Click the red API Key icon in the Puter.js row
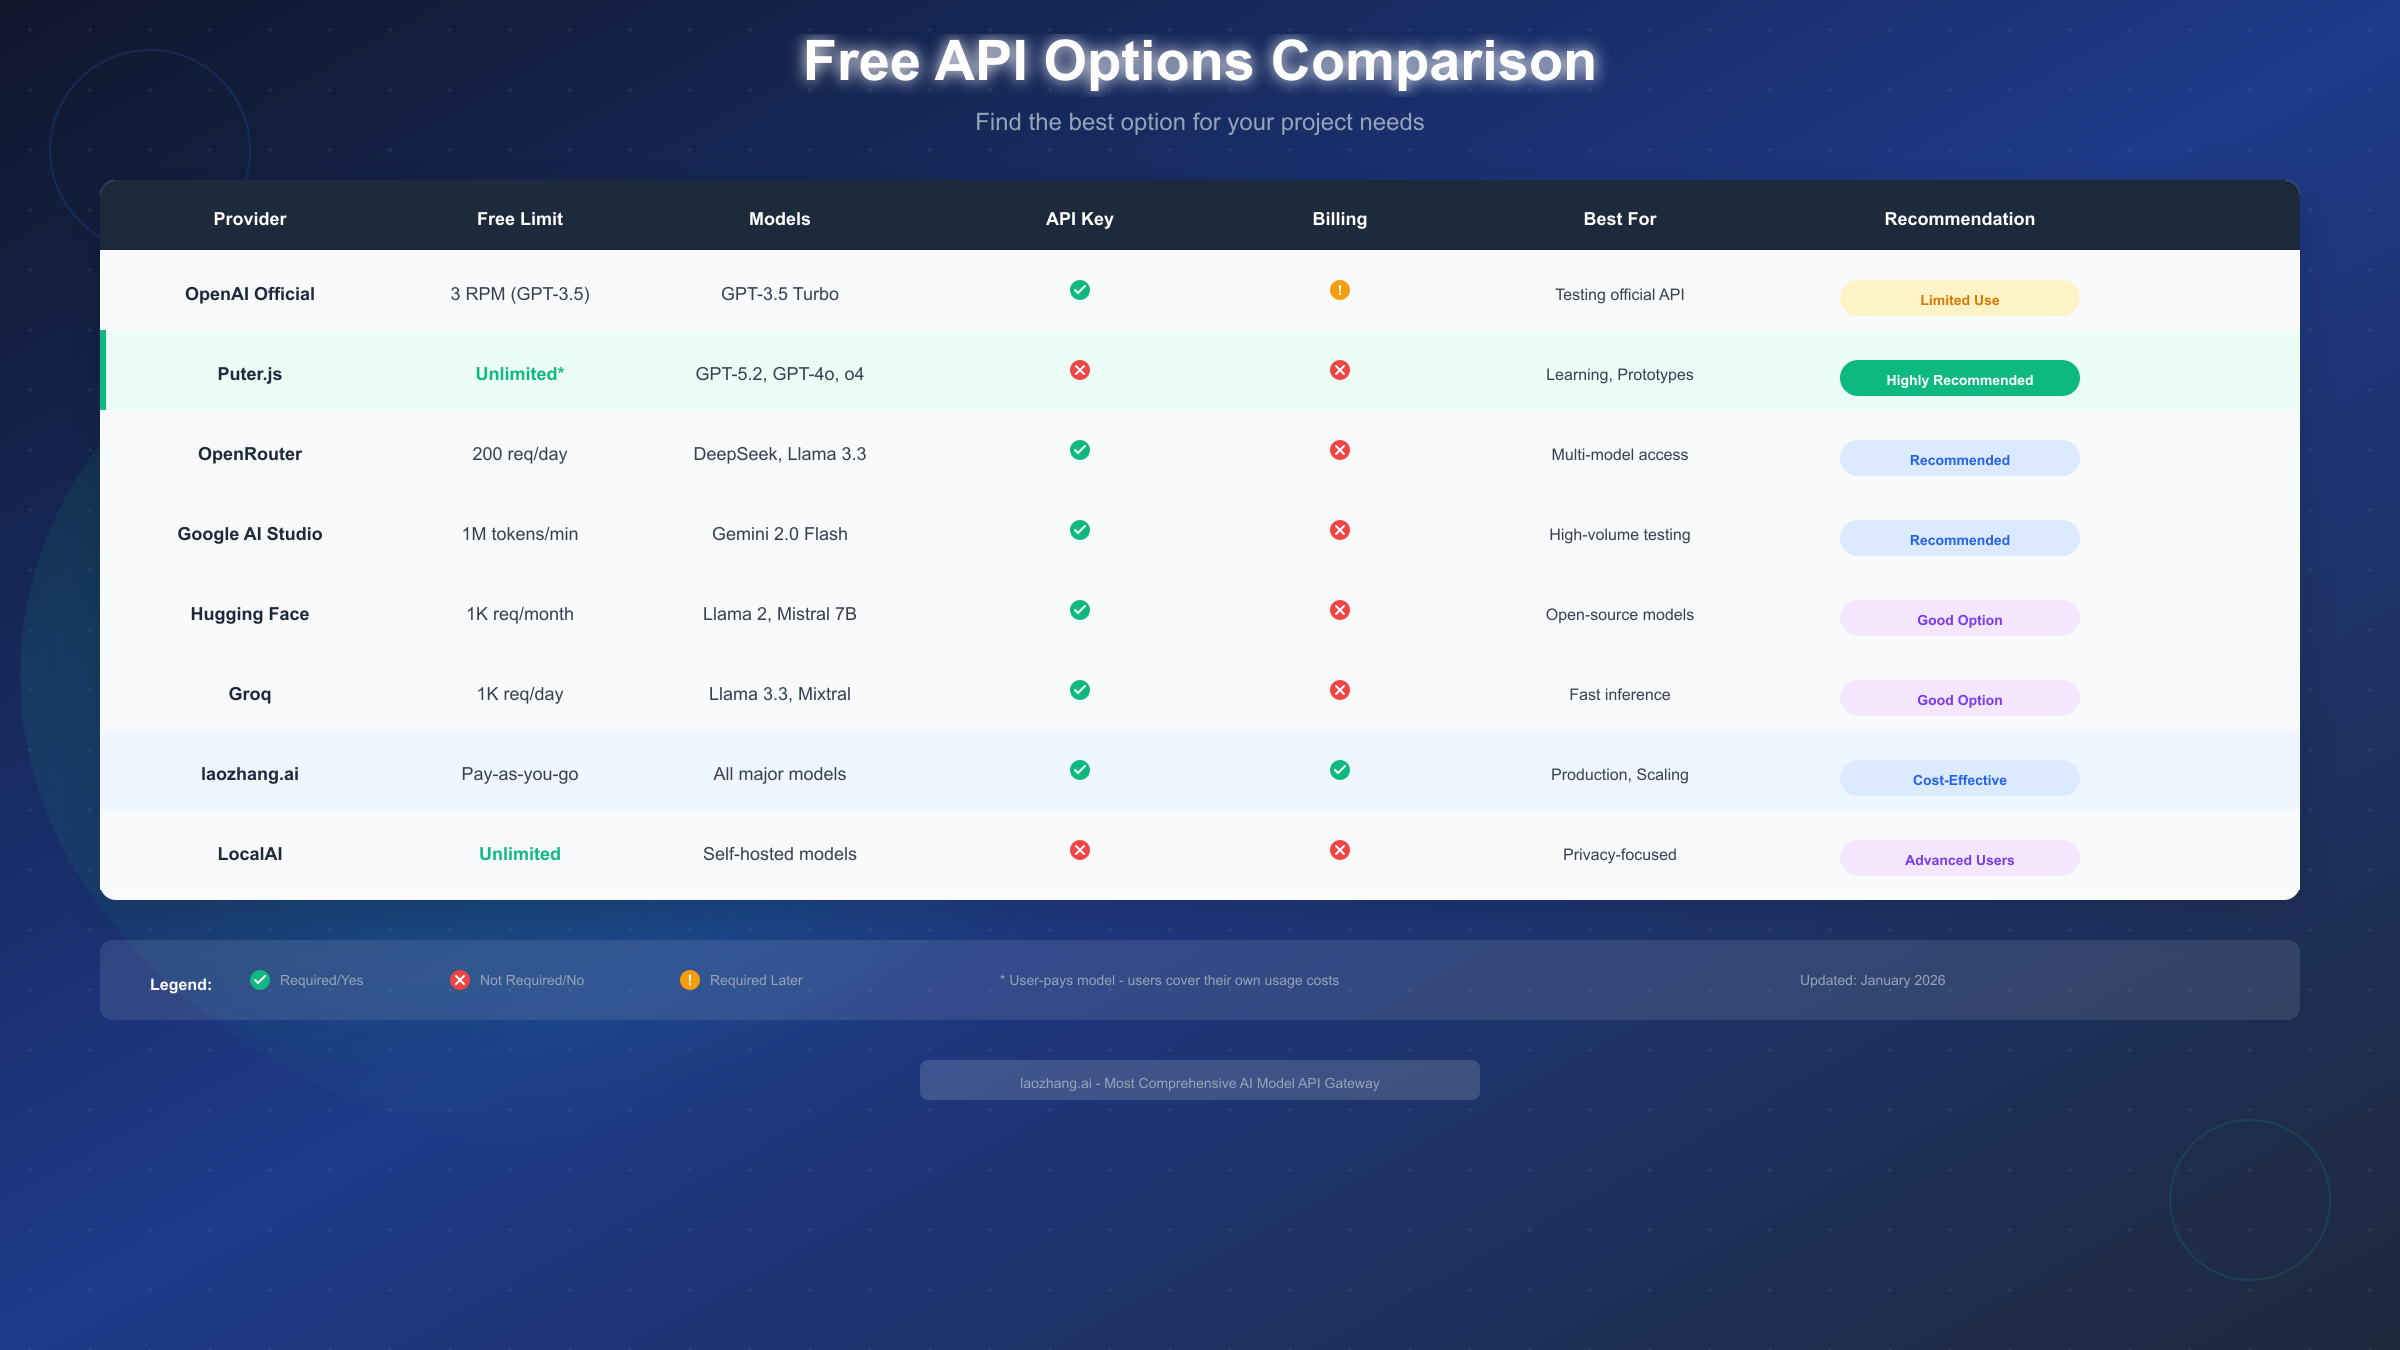2400x1350 pixels. tap(1080, 370)
